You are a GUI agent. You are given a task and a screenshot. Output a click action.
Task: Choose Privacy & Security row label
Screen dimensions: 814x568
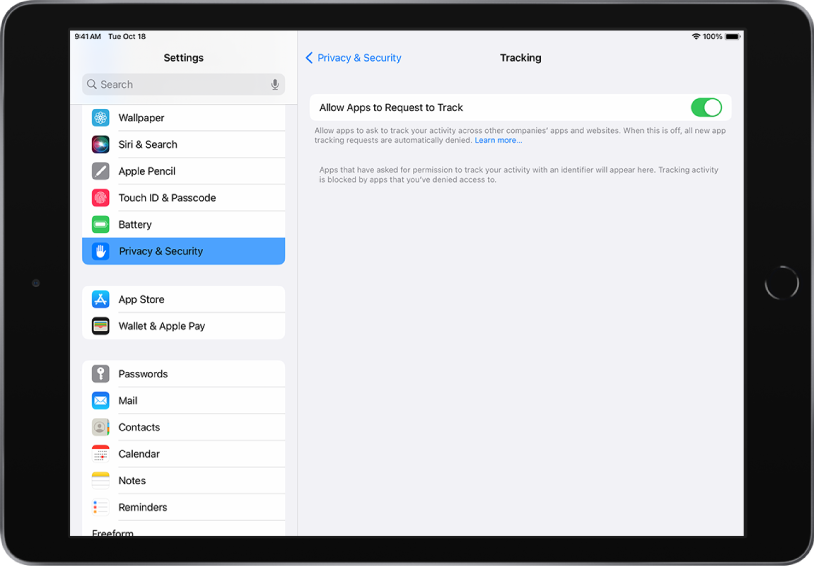161,251
